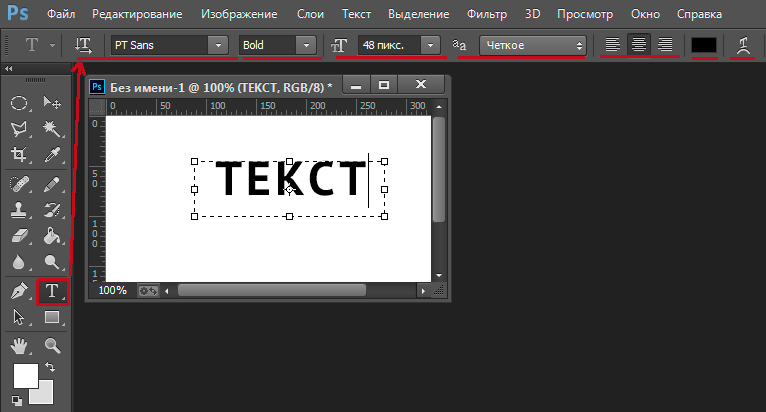The image size is (766, 412).
Task: Pick the Eyedropper tool
Action: 52,155
